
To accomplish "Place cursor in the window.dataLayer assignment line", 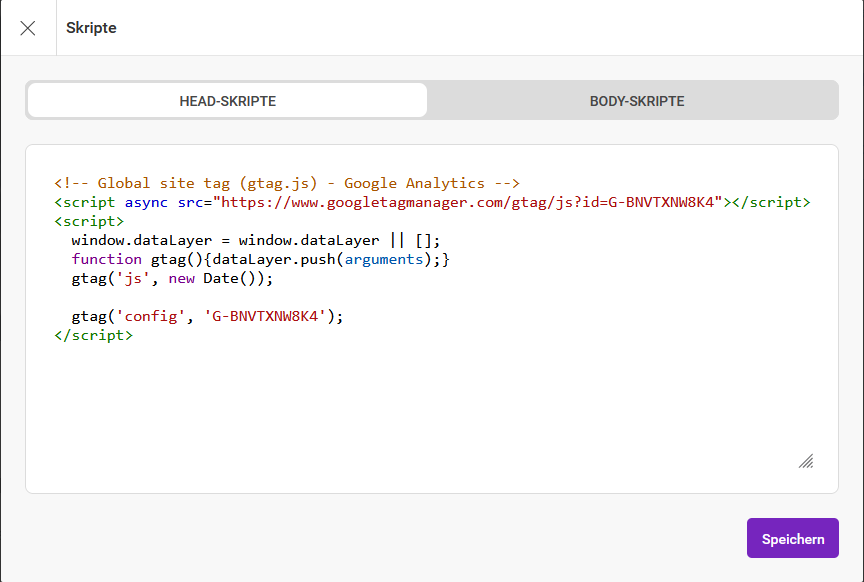I will [x=255, y=240].
